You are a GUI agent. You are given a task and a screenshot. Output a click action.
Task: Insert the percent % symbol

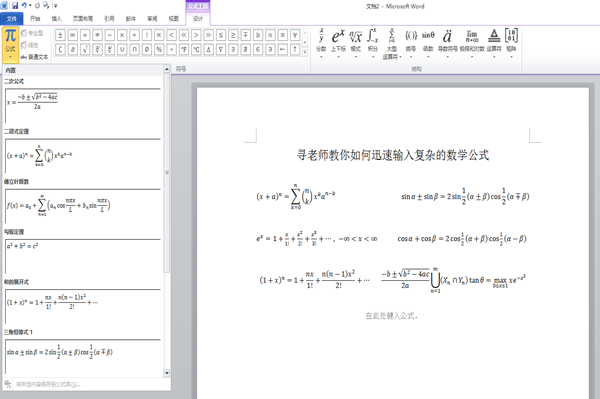159,49
